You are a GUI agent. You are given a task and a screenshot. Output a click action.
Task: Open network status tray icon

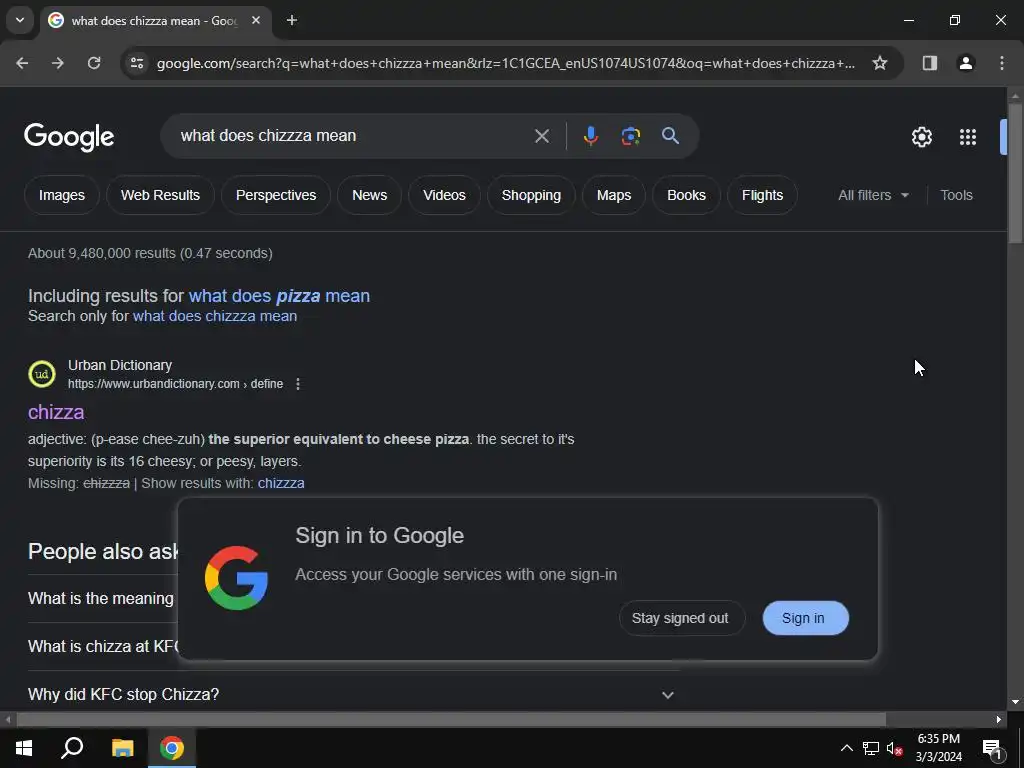tap(871, 748)
